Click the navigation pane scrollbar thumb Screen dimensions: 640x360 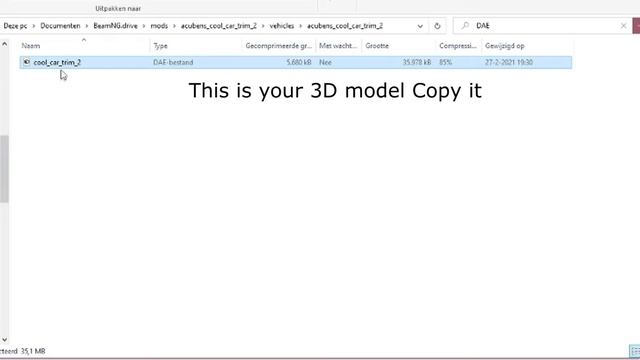(4, 169)
